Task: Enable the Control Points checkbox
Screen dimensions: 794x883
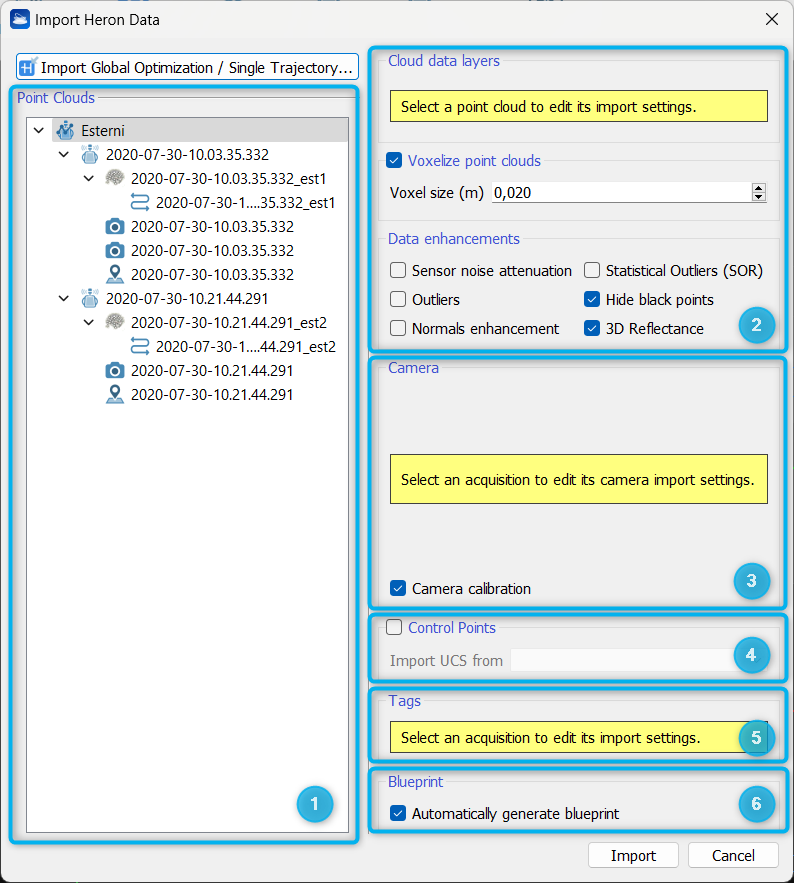Action: 394,628
